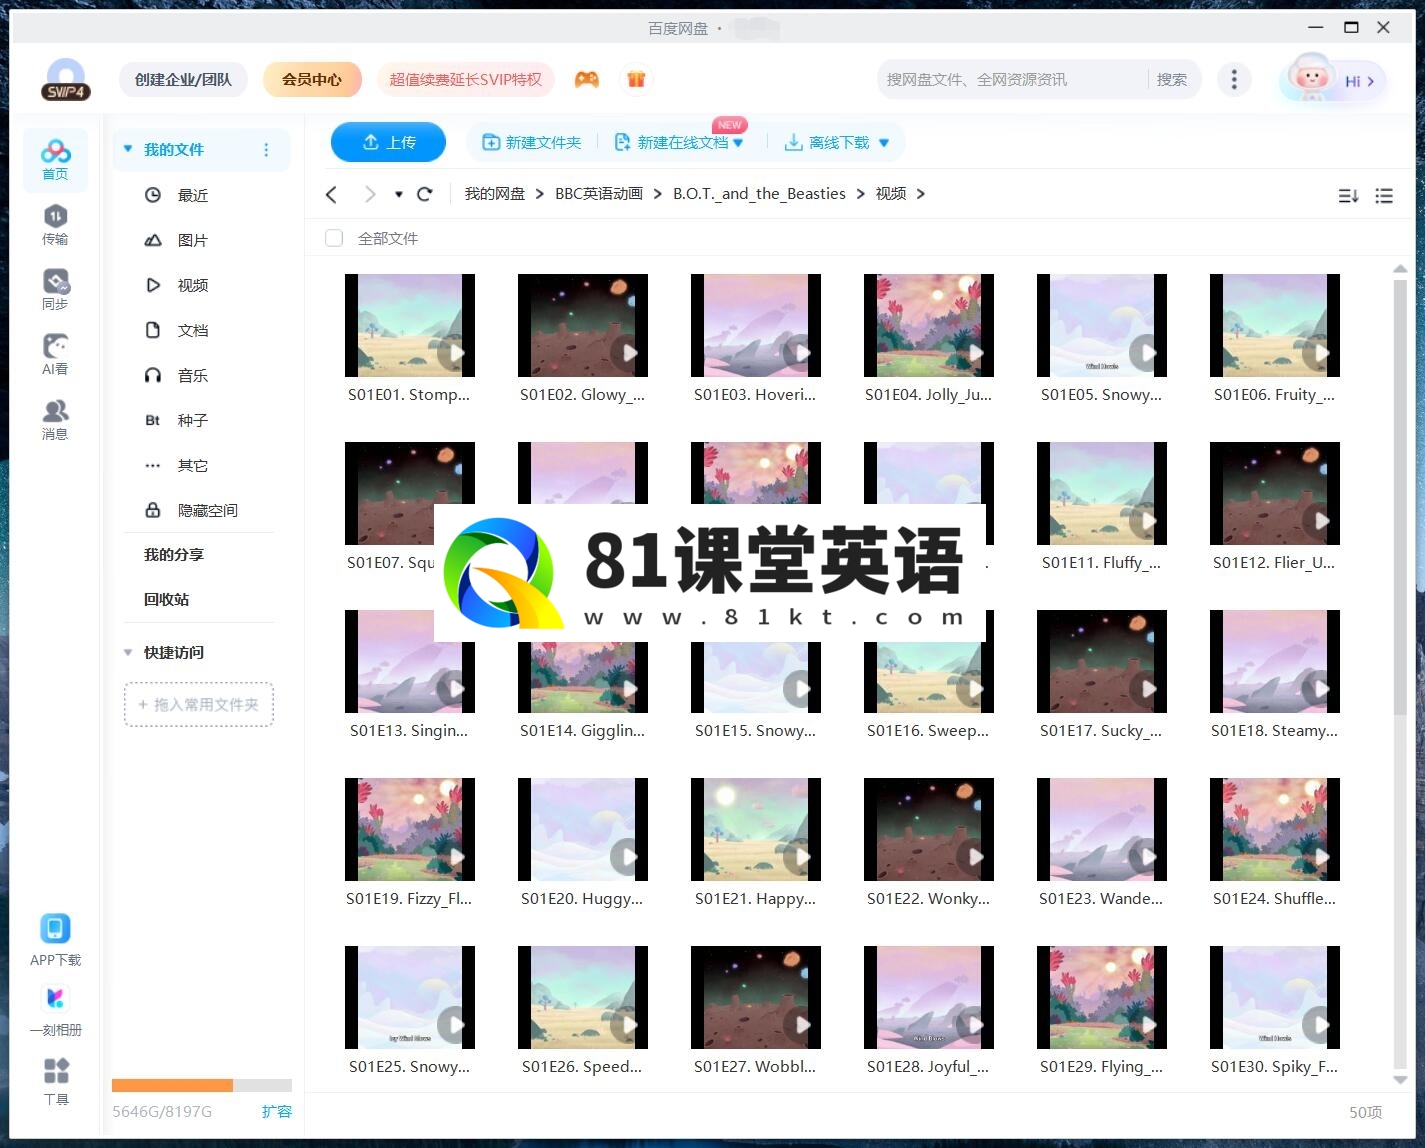
Task: Open 音乐 music category
Action: pyautogui.click(x=193, y=375)
